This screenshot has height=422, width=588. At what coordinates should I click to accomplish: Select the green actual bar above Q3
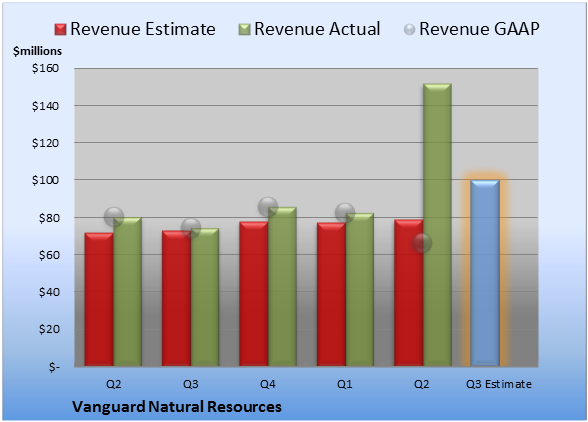pos(205,297)
